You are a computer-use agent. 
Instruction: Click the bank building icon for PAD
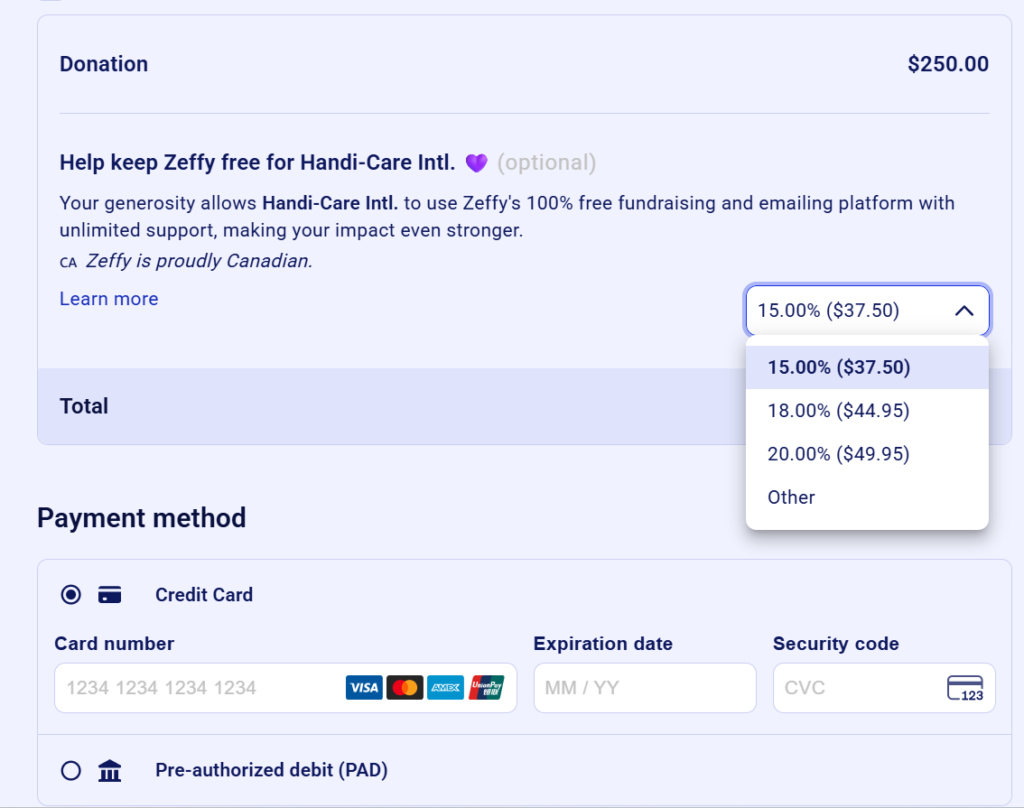point(110,770)
